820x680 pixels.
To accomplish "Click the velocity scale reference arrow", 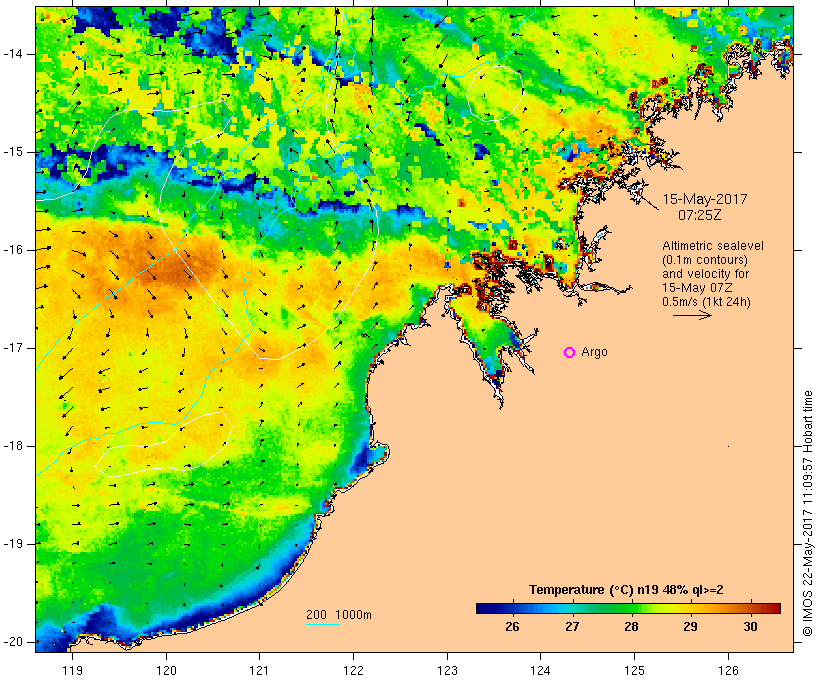I will 692,315.
